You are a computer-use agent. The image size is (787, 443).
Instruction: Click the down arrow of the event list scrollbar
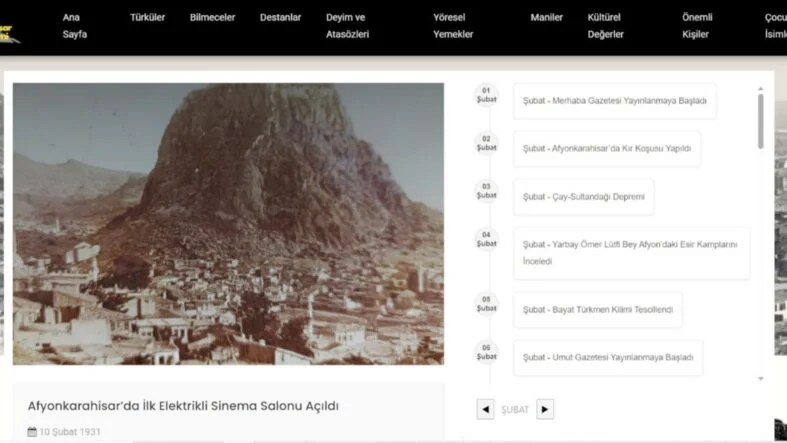761,379
